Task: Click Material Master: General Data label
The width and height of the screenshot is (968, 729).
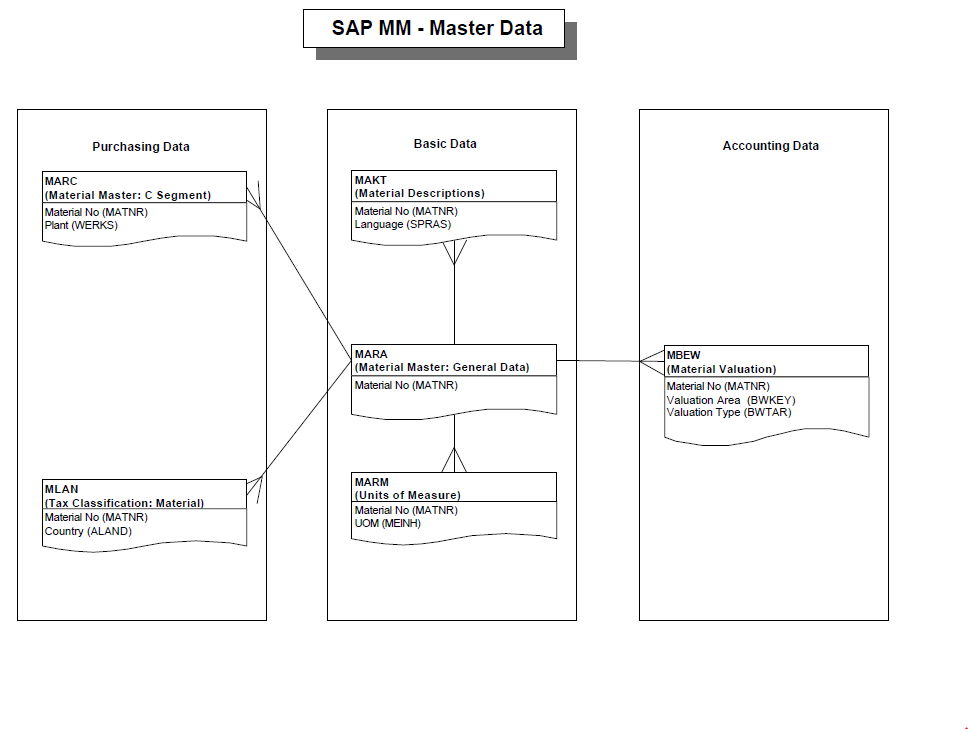Action: [x=442, y=367]
